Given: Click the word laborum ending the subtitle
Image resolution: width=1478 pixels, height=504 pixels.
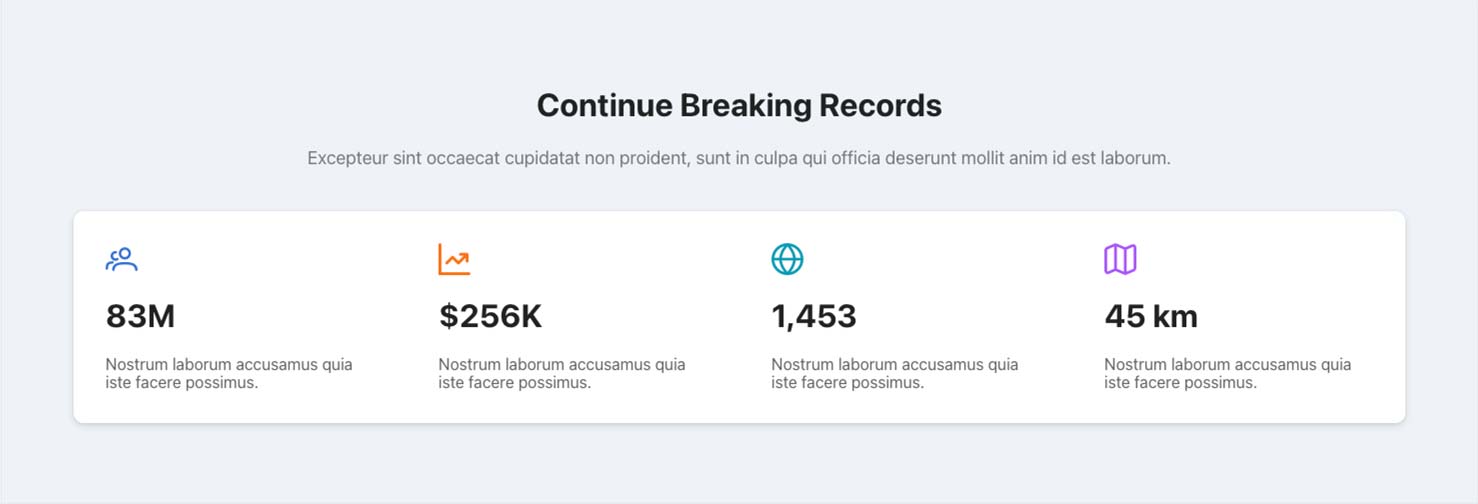Looking at the screenshot, I should pyautogui.click(x=1137, y=158).
